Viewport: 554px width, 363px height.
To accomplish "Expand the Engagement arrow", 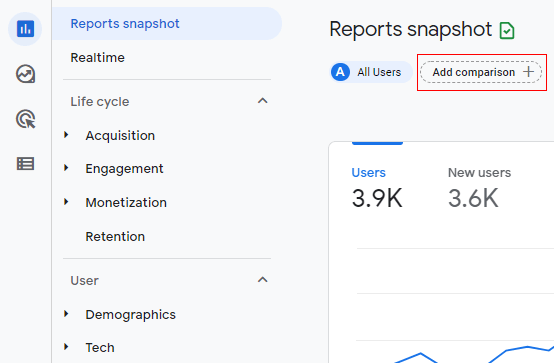I will click(x=66, y=168).
